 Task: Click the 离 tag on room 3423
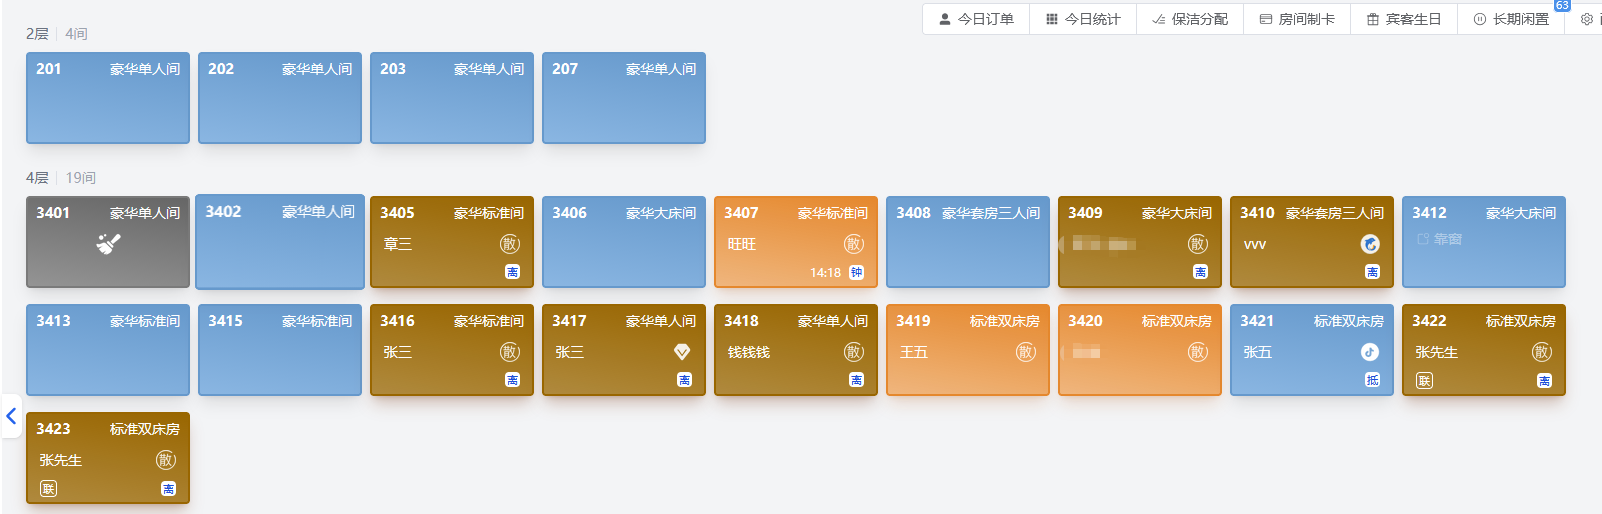(x=168, y=488)
